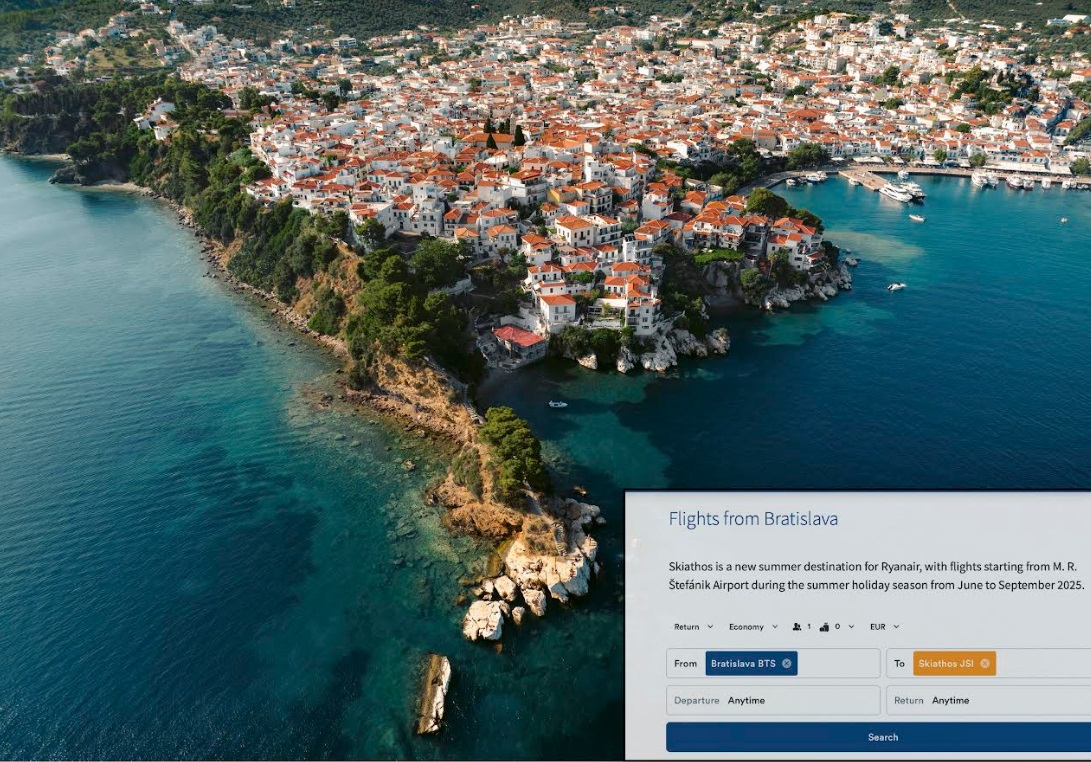Open the Return trip type dropdown
The width and height of the screenshot is (1091, 762).
[x=693, y=627]
